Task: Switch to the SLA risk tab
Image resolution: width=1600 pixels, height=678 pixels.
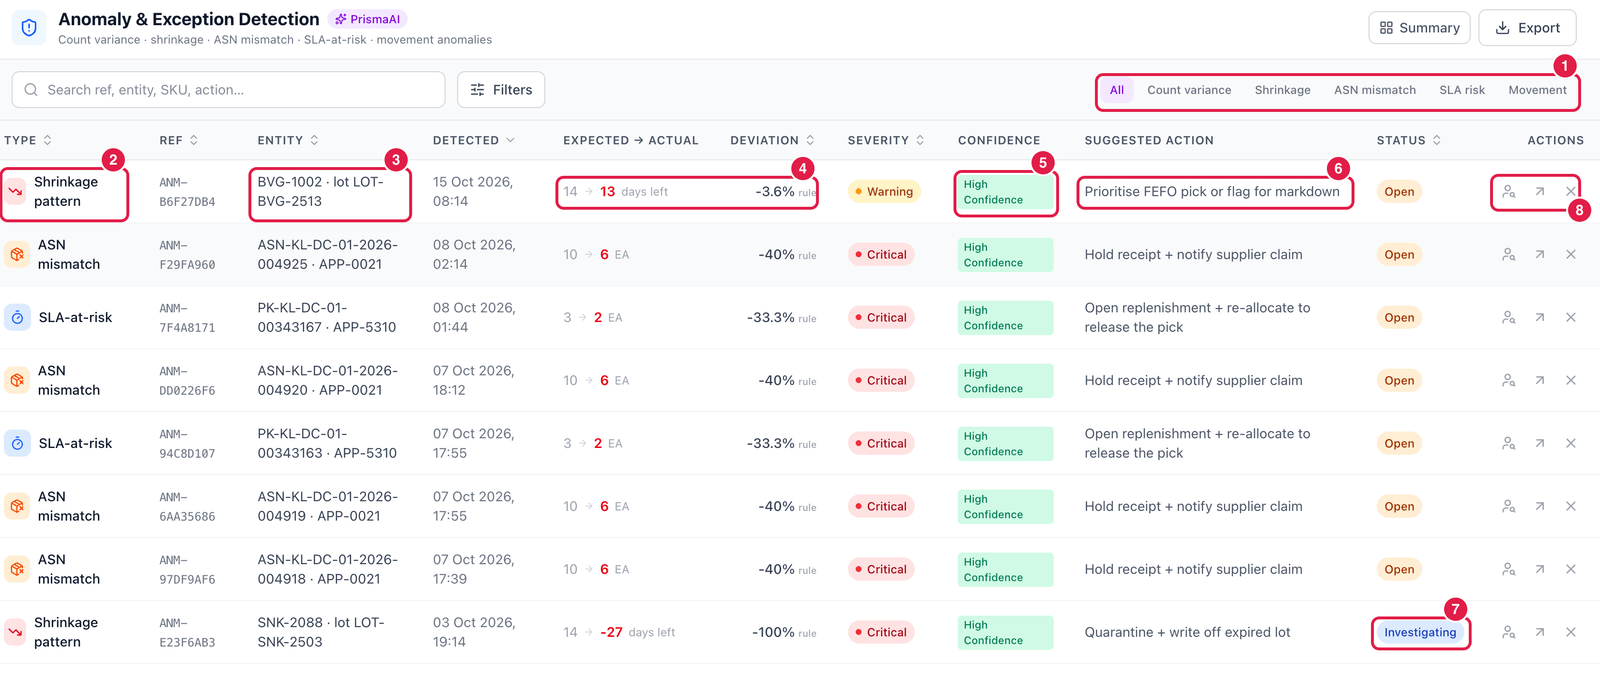Action: tap(1462, 90)
